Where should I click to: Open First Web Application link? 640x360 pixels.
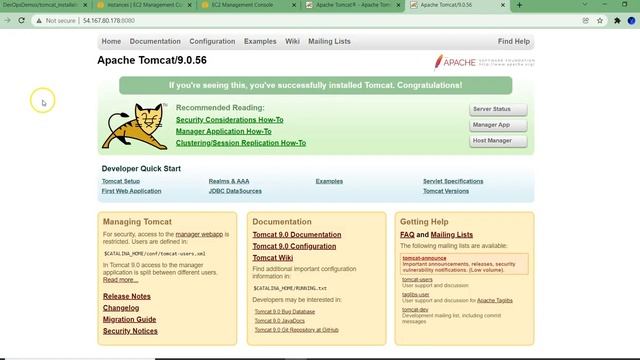tap(131, 191)
